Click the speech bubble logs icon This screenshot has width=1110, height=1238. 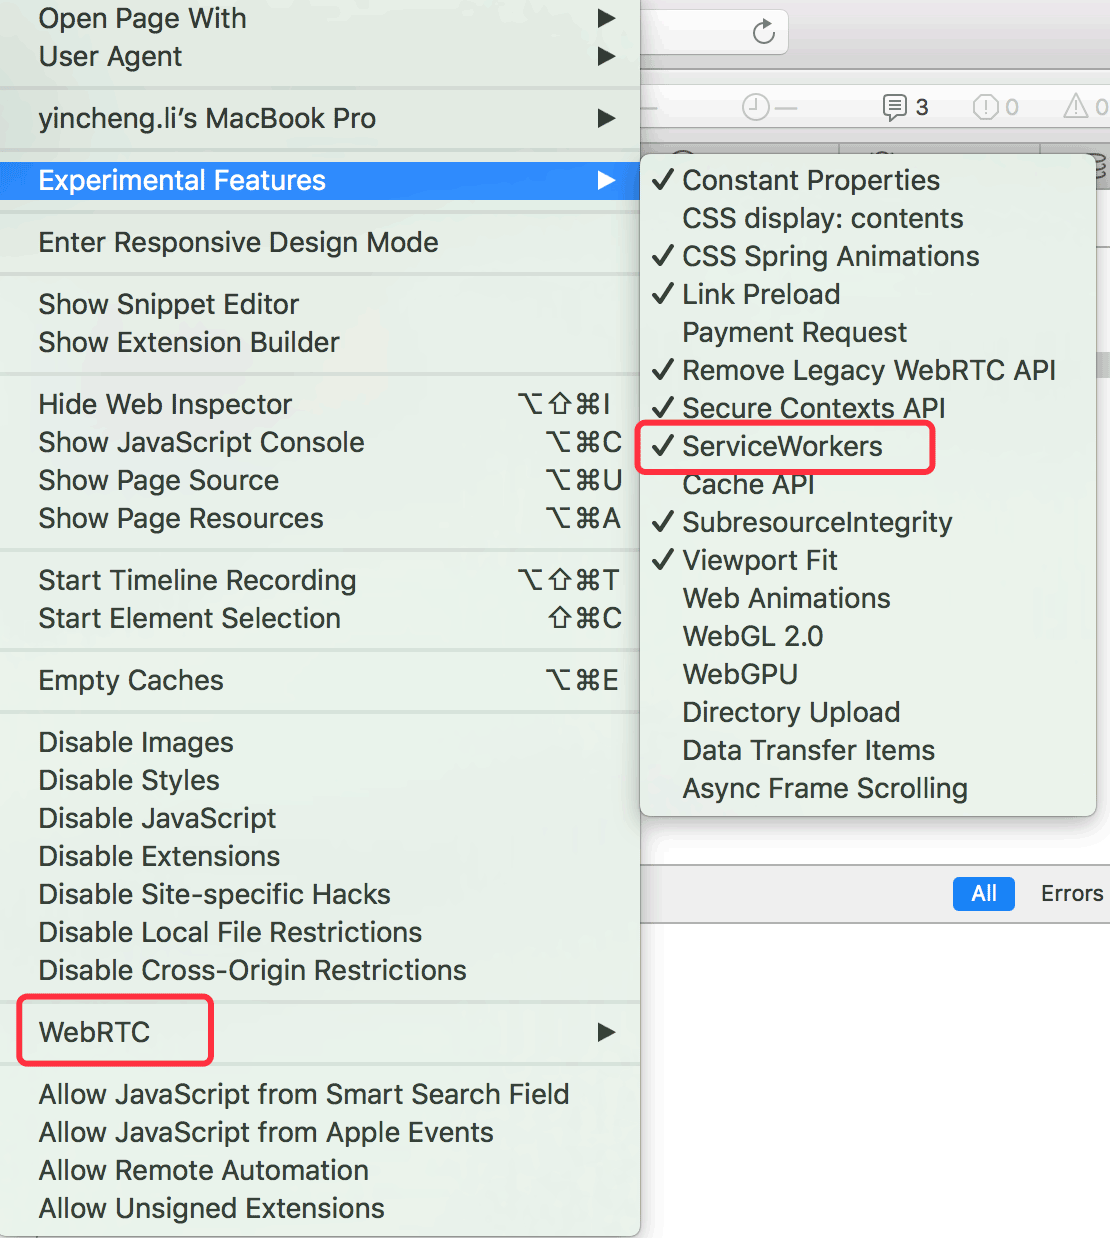pos(894,107)
